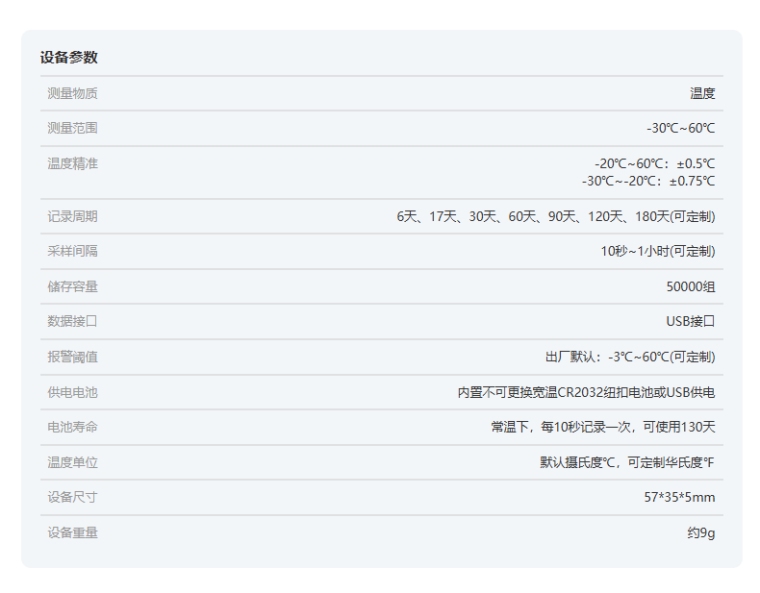760x593 pixels.
Task: Select the CR2032 battery description text
Action: [586, 392]
